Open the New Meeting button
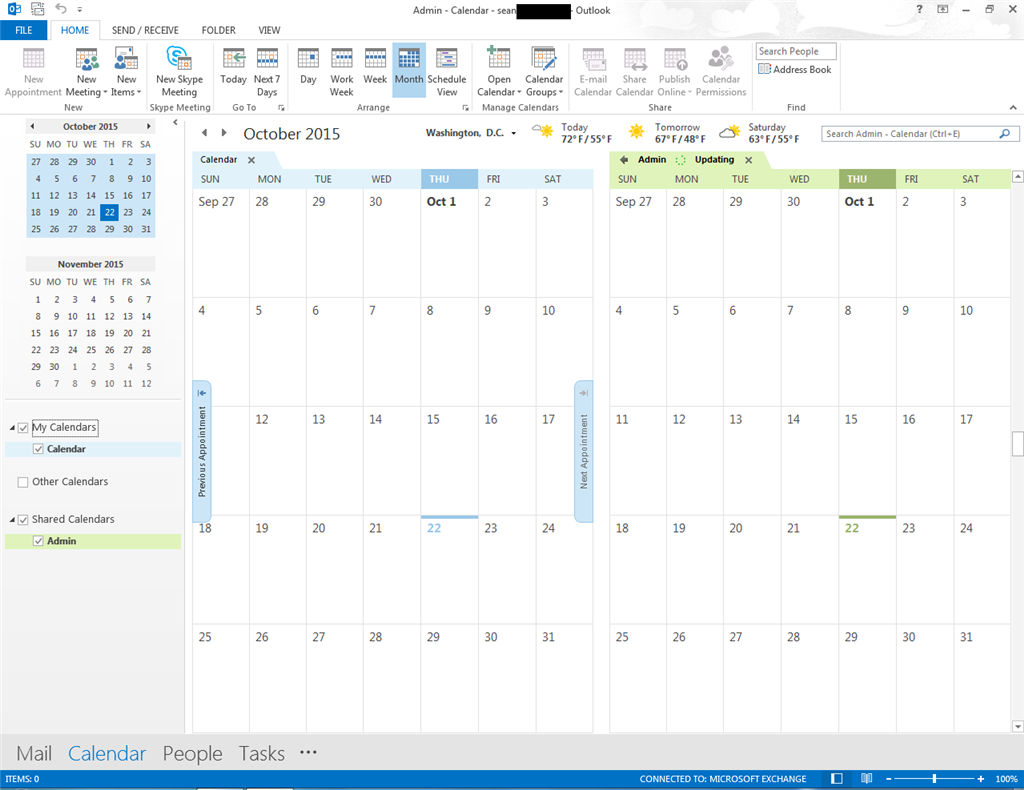 click(x=86, y=72)
